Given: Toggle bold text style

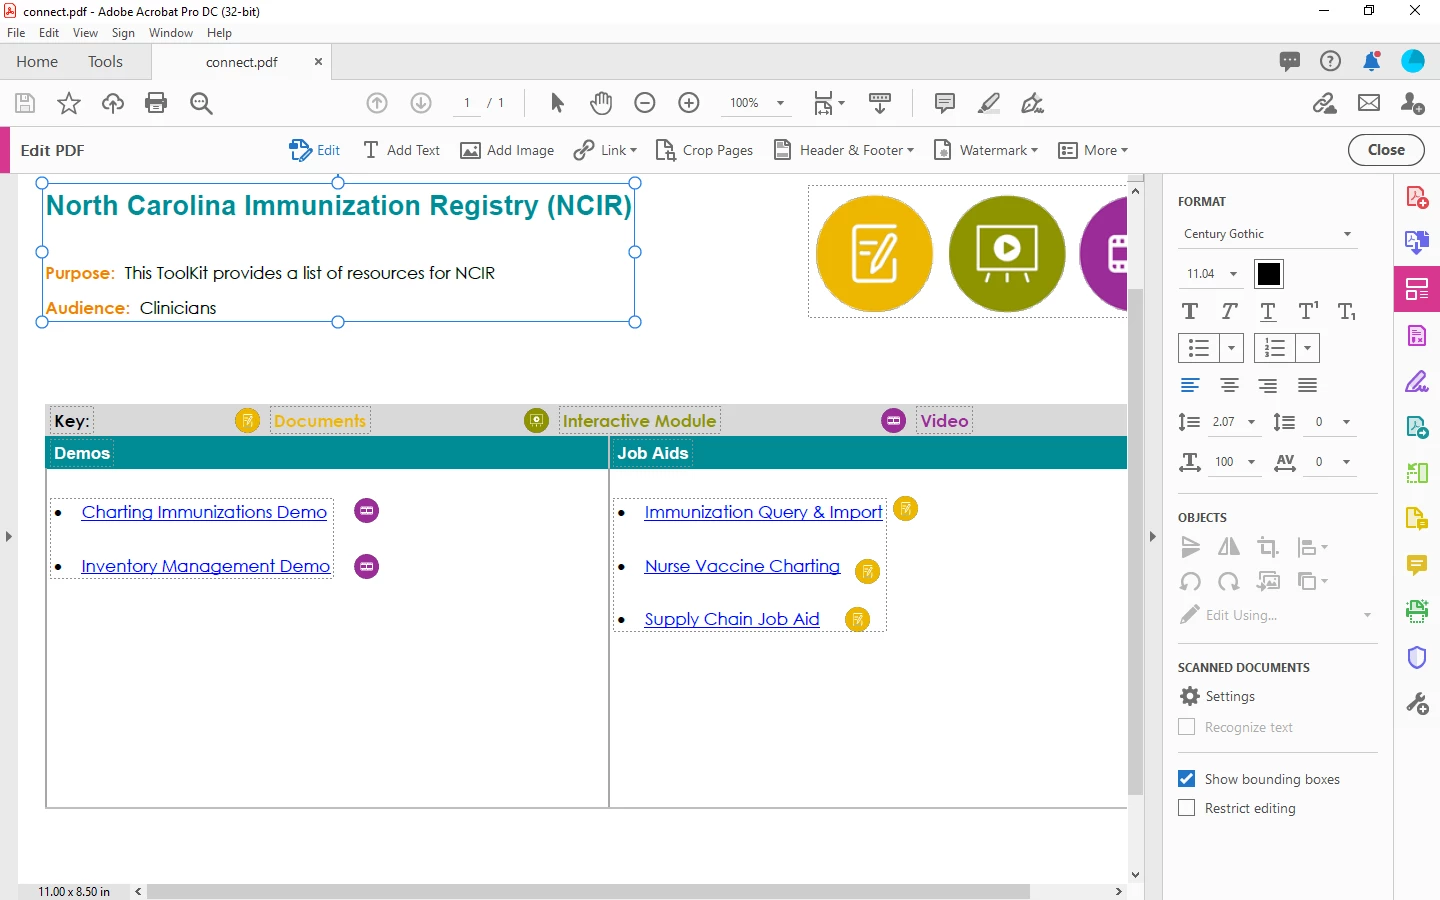Looking at the screenshot, I should (x=1190, y=311).
